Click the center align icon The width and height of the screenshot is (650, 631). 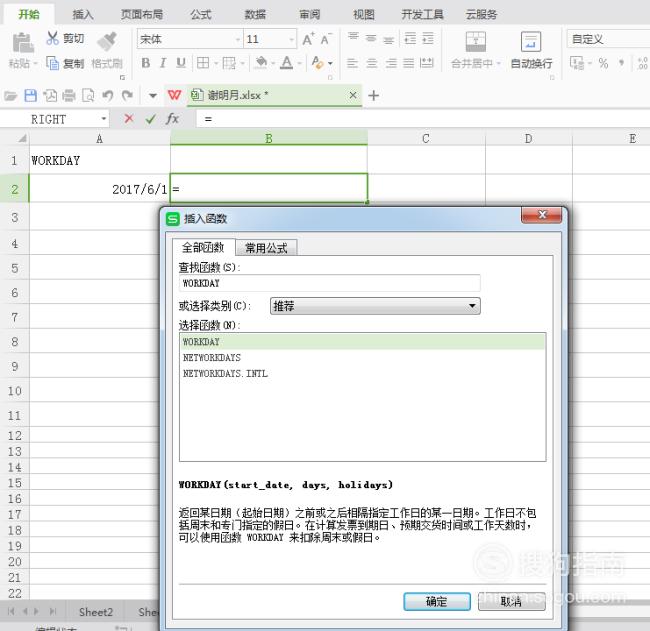click(372, 63)
